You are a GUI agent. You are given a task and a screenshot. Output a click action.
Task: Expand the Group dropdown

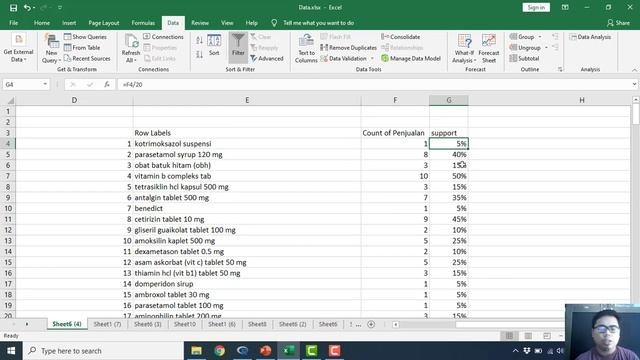[540, 37]
